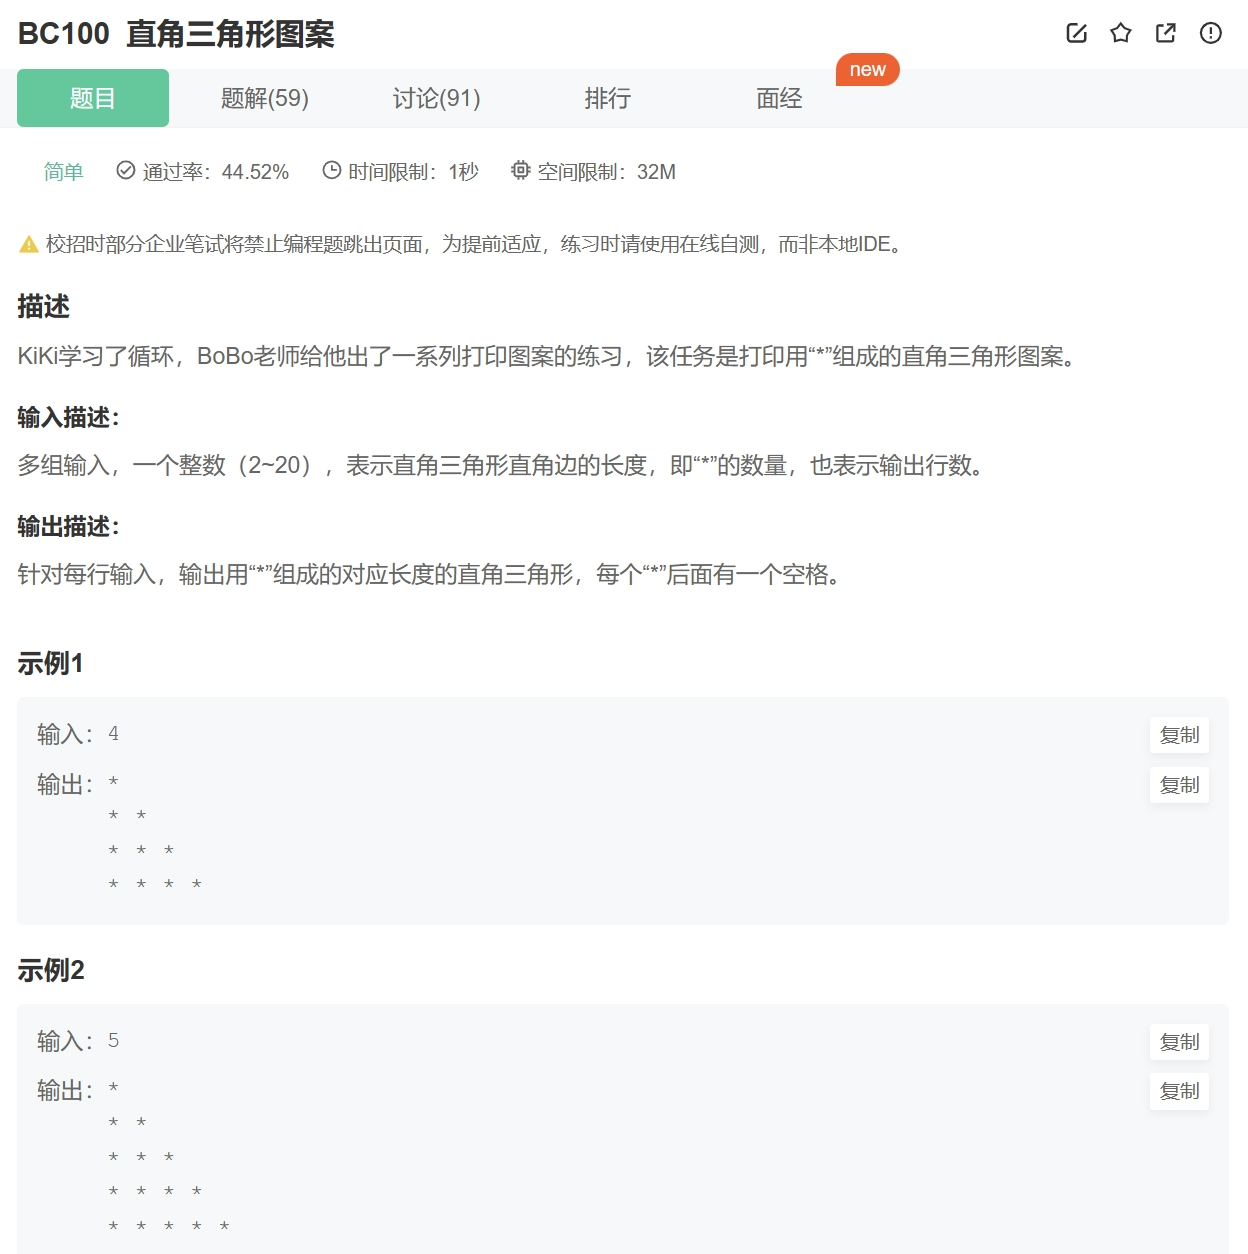The image size is (1248, 1254).
Task: Click the green 题目 tab
Action: tap(92, 98)
